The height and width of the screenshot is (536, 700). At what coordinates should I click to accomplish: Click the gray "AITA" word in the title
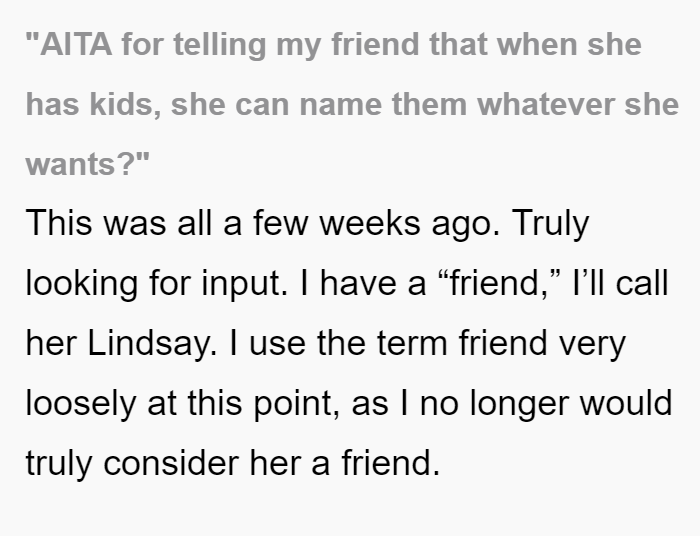pyautogui.click(x=76, y=44)
